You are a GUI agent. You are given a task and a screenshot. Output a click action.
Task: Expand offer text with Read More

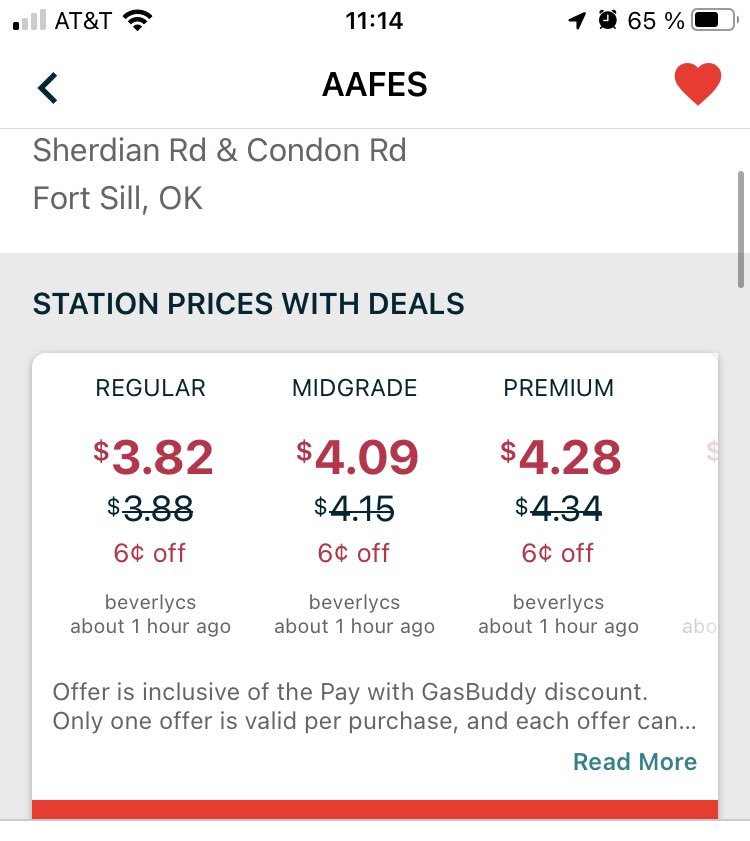point(635,762)
